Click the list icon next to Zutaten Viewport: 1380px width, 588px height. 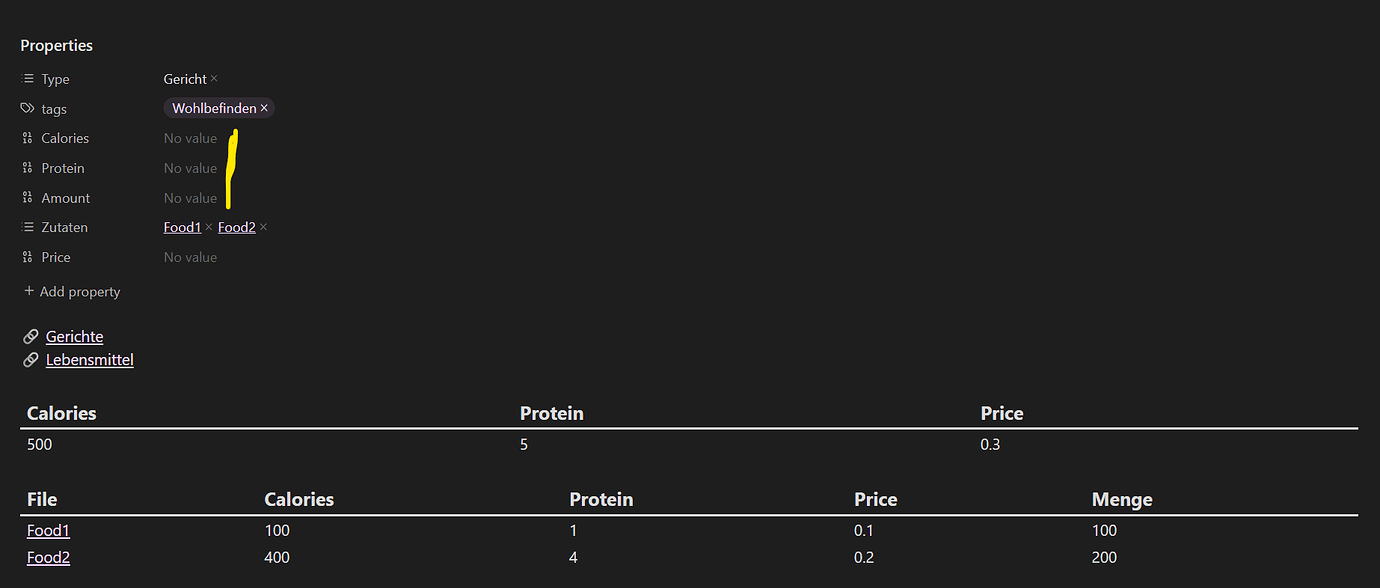click(27, 227)
